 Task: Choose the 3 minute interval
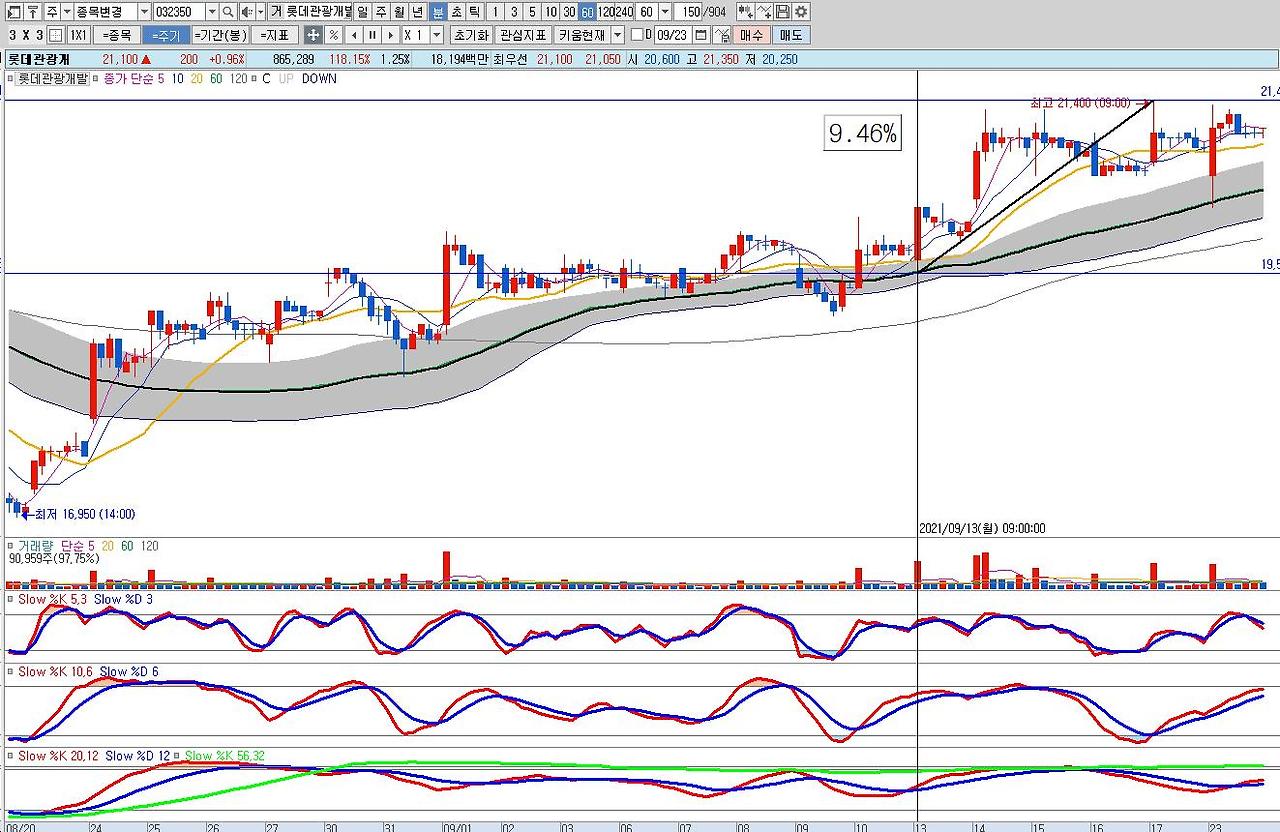tap(513, 12)
